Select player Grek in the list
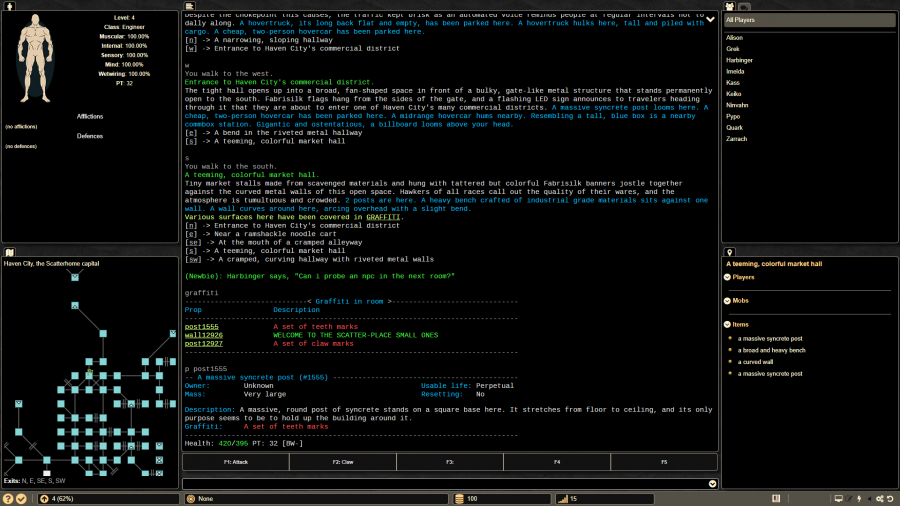This screenshot has width=900, height=506. tap(732, 49)
